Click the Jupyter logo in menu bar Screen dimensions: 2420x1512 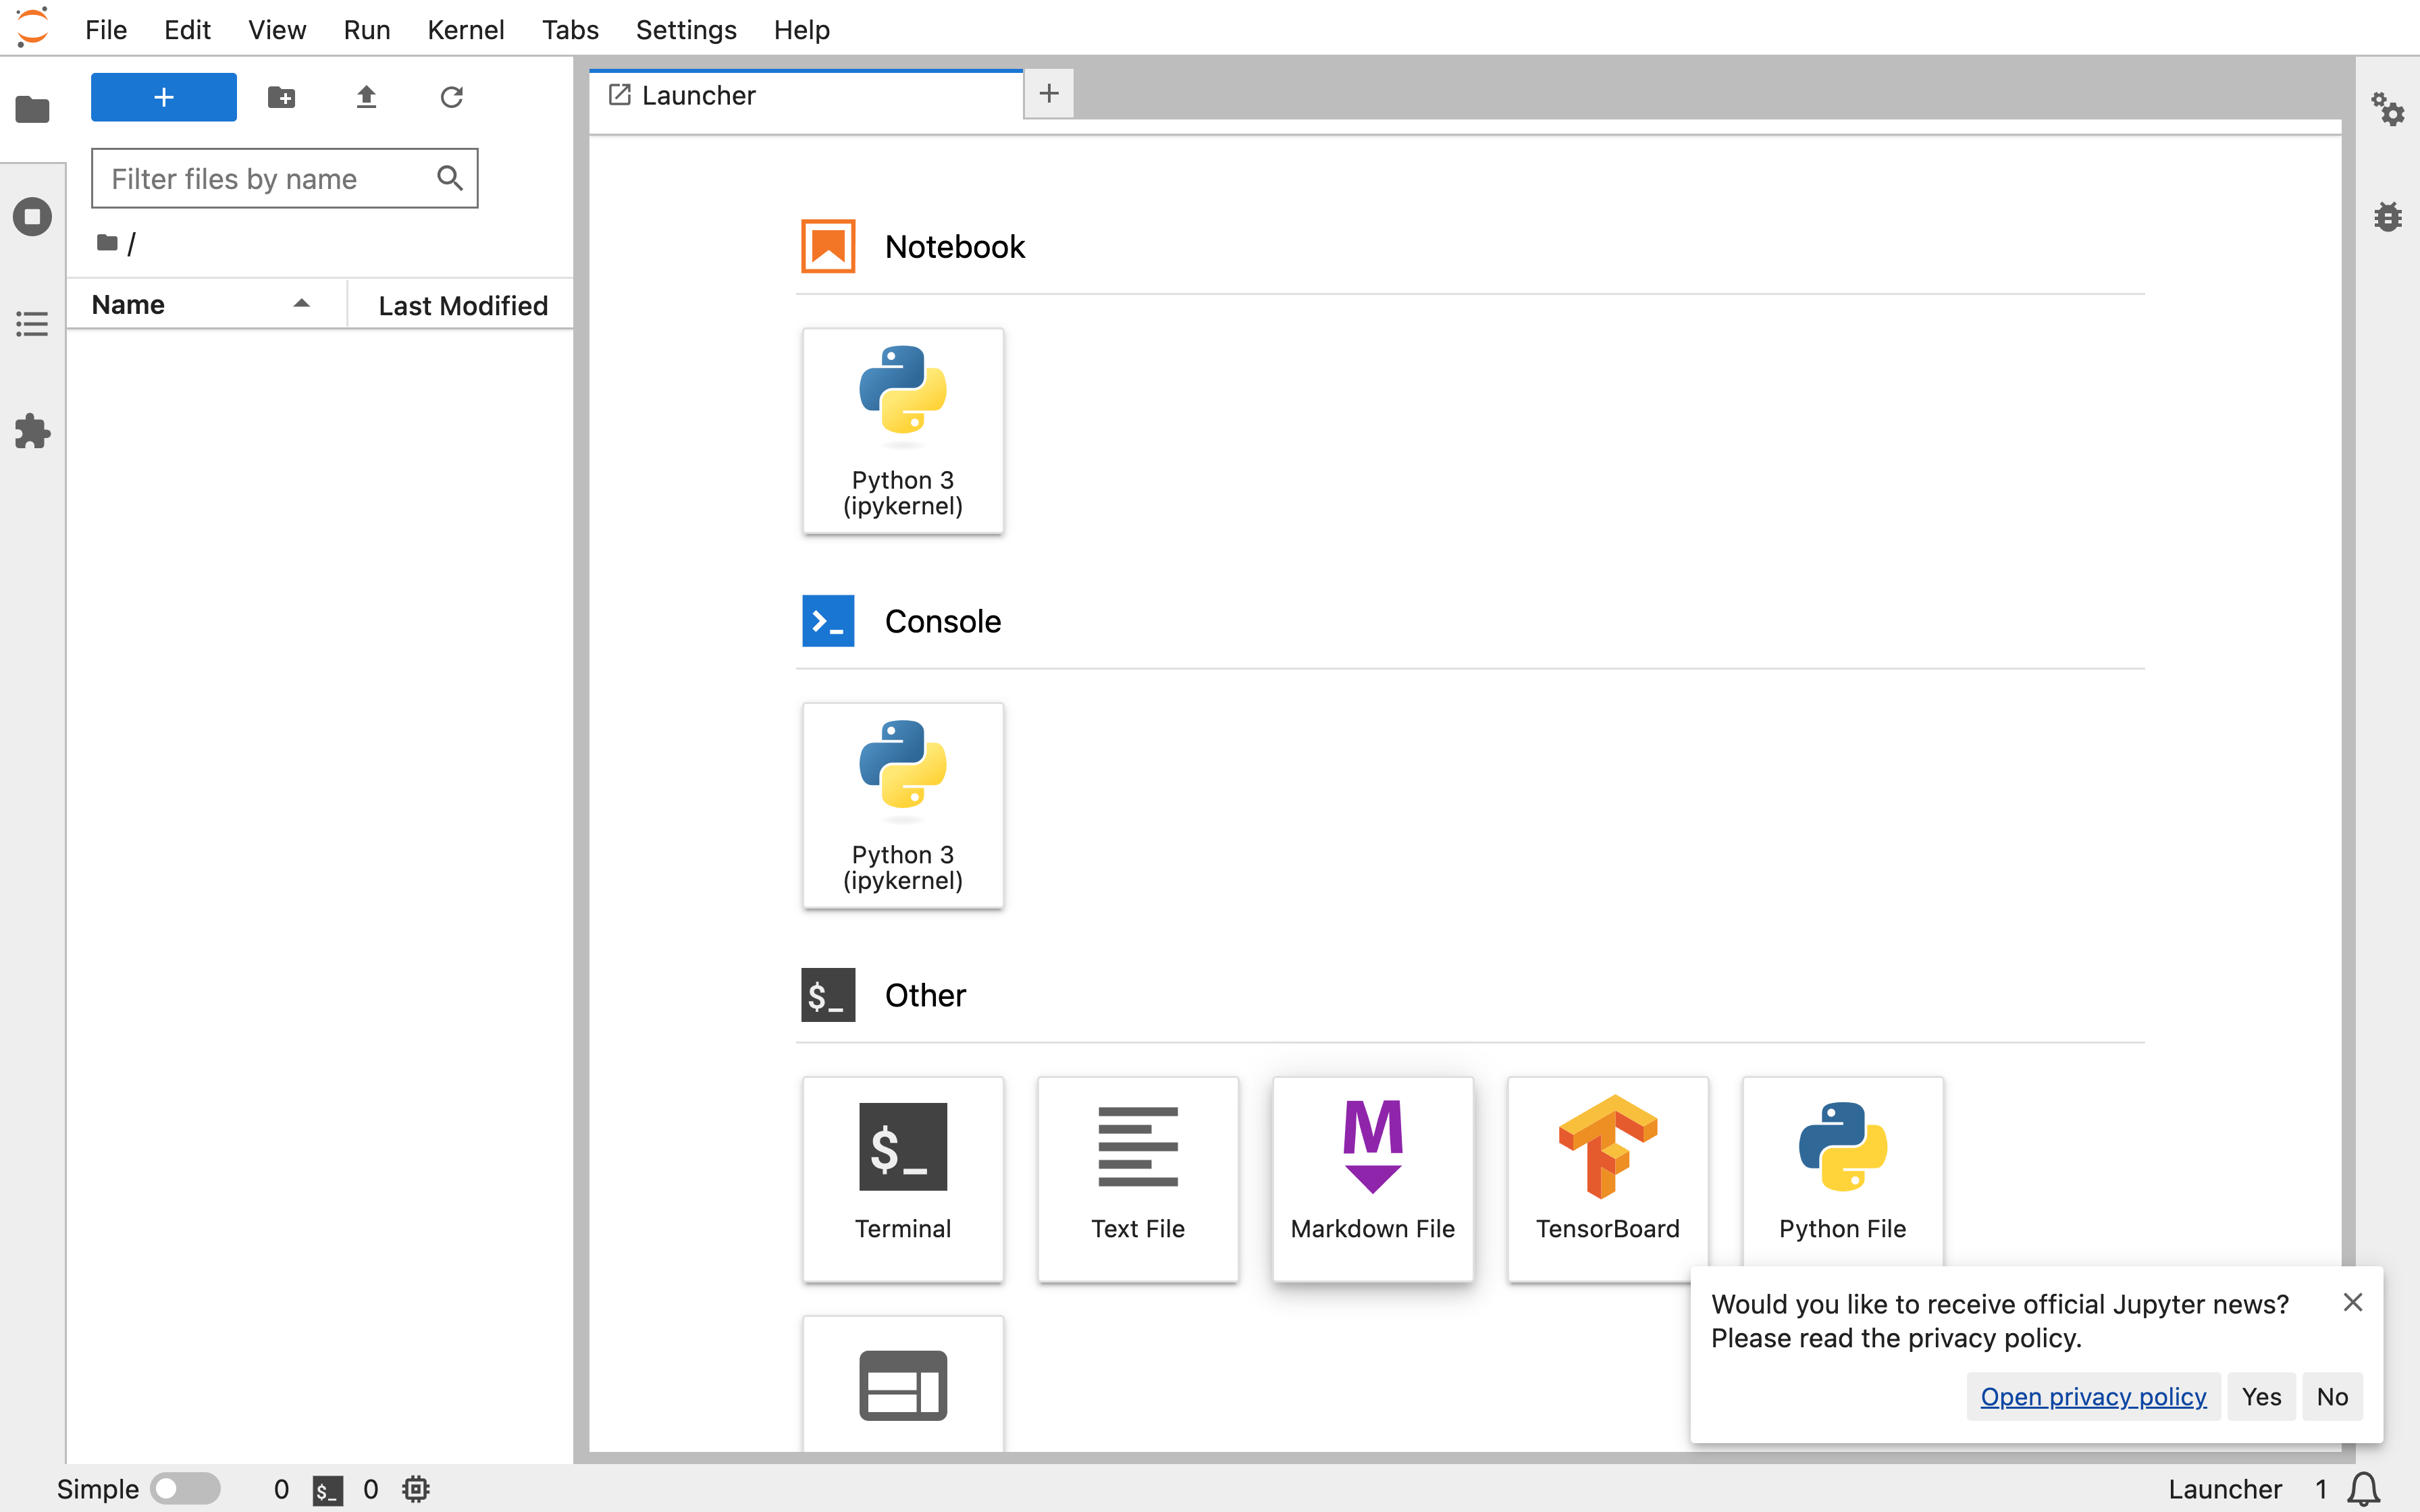point(32,27)
